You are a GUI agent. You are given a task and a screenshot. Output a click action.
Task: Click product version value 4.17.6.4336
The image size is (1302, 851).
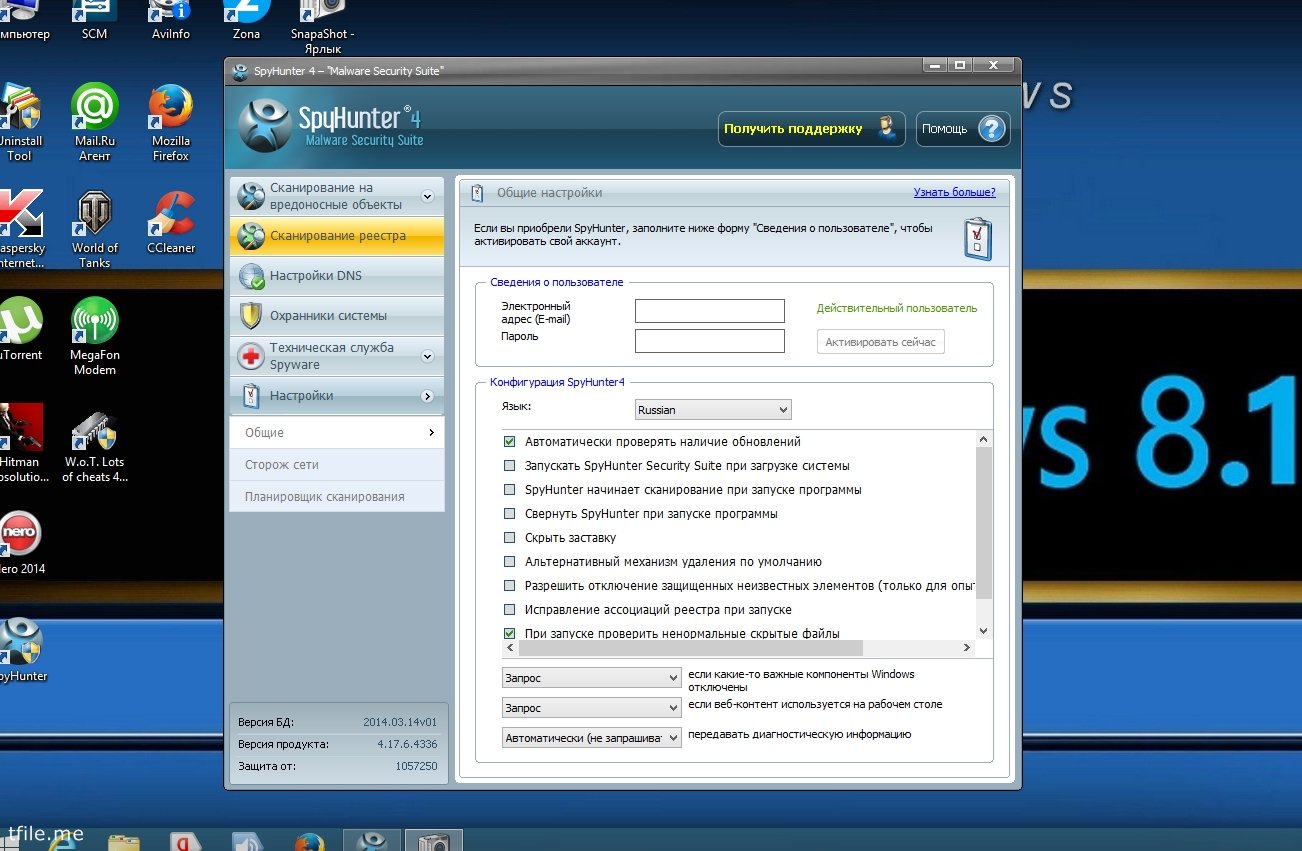click(407, 744)
